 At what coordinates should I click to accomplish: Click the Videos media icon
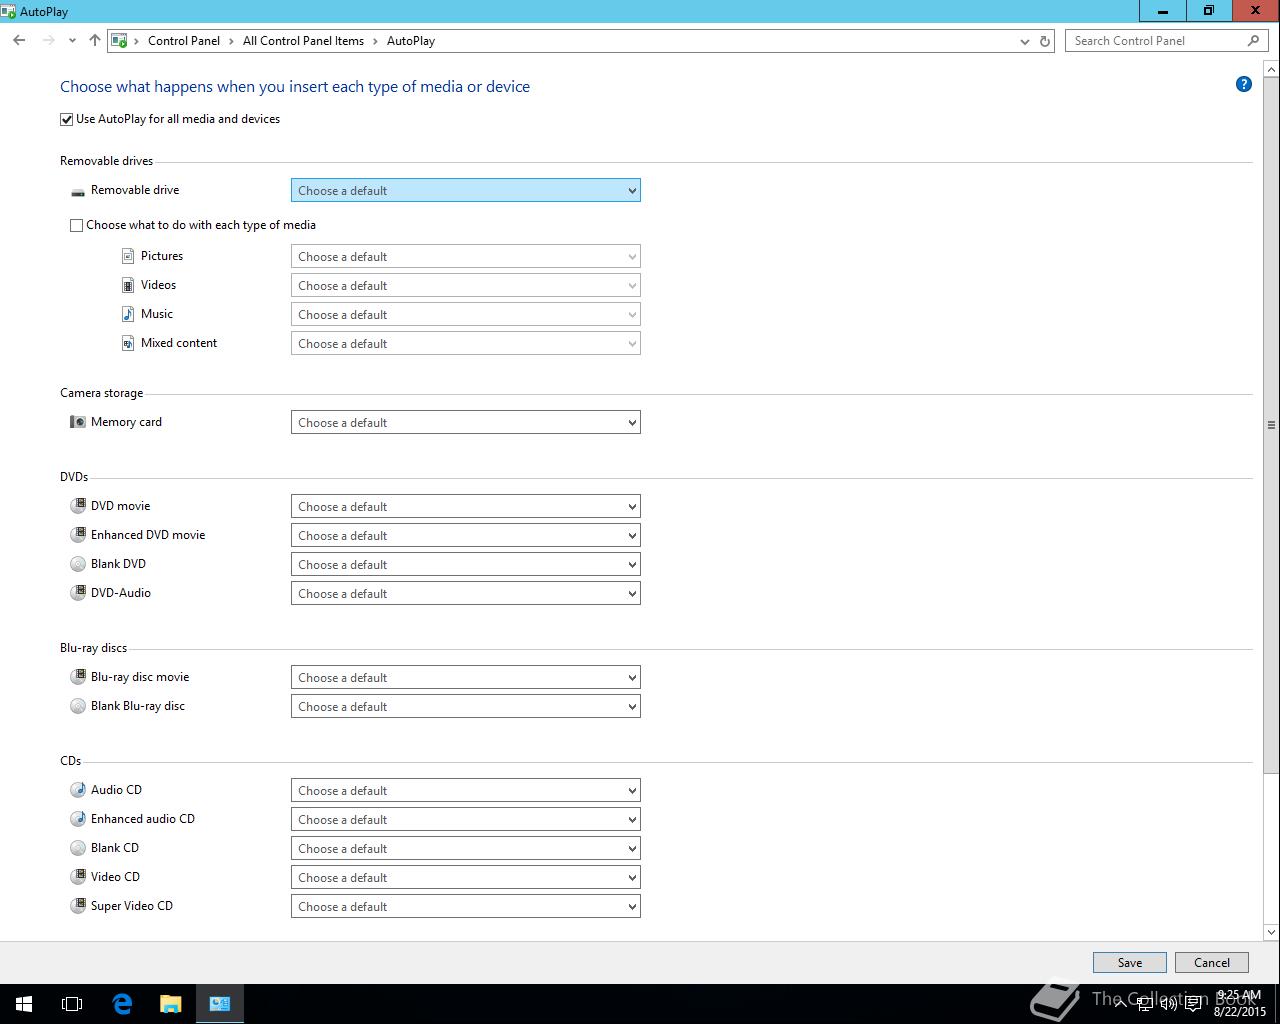pos(128,285)
